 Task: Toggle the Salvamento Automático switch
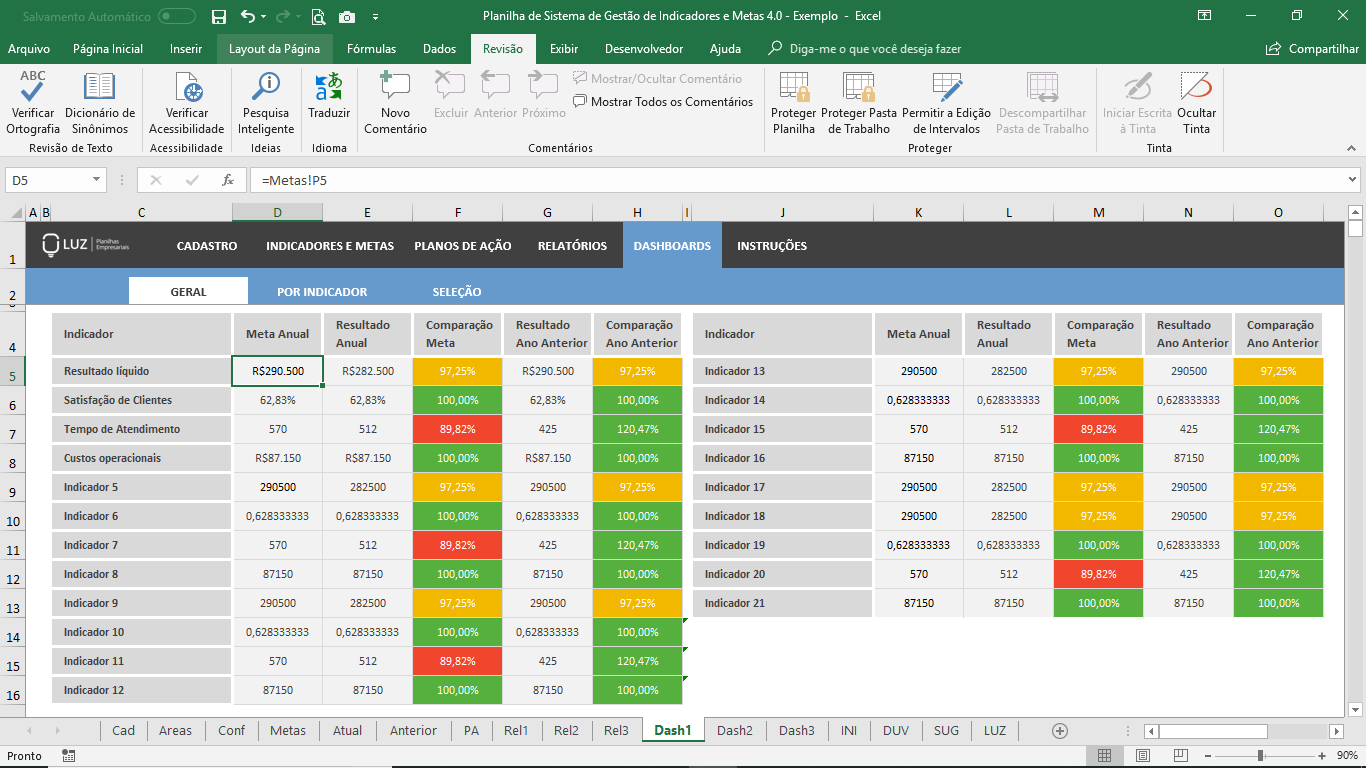pos(177,16)
